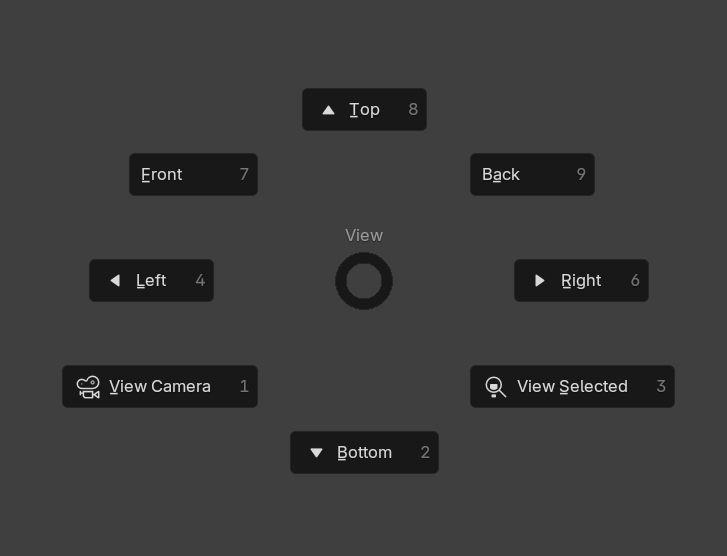Click the magnifier icon in View Selected
This screenshot has width=727, height=556.
[x=495, y=387]
